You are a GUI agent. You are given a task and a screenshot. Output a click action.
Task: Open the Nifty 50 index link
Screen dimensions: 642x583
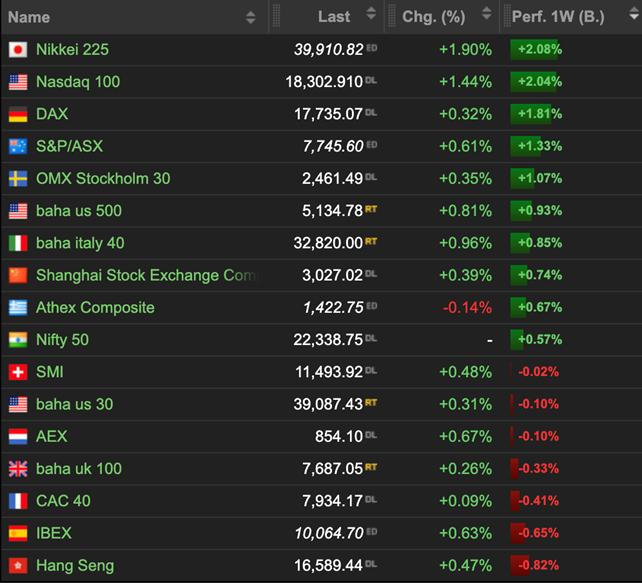[x=62, y=340]
